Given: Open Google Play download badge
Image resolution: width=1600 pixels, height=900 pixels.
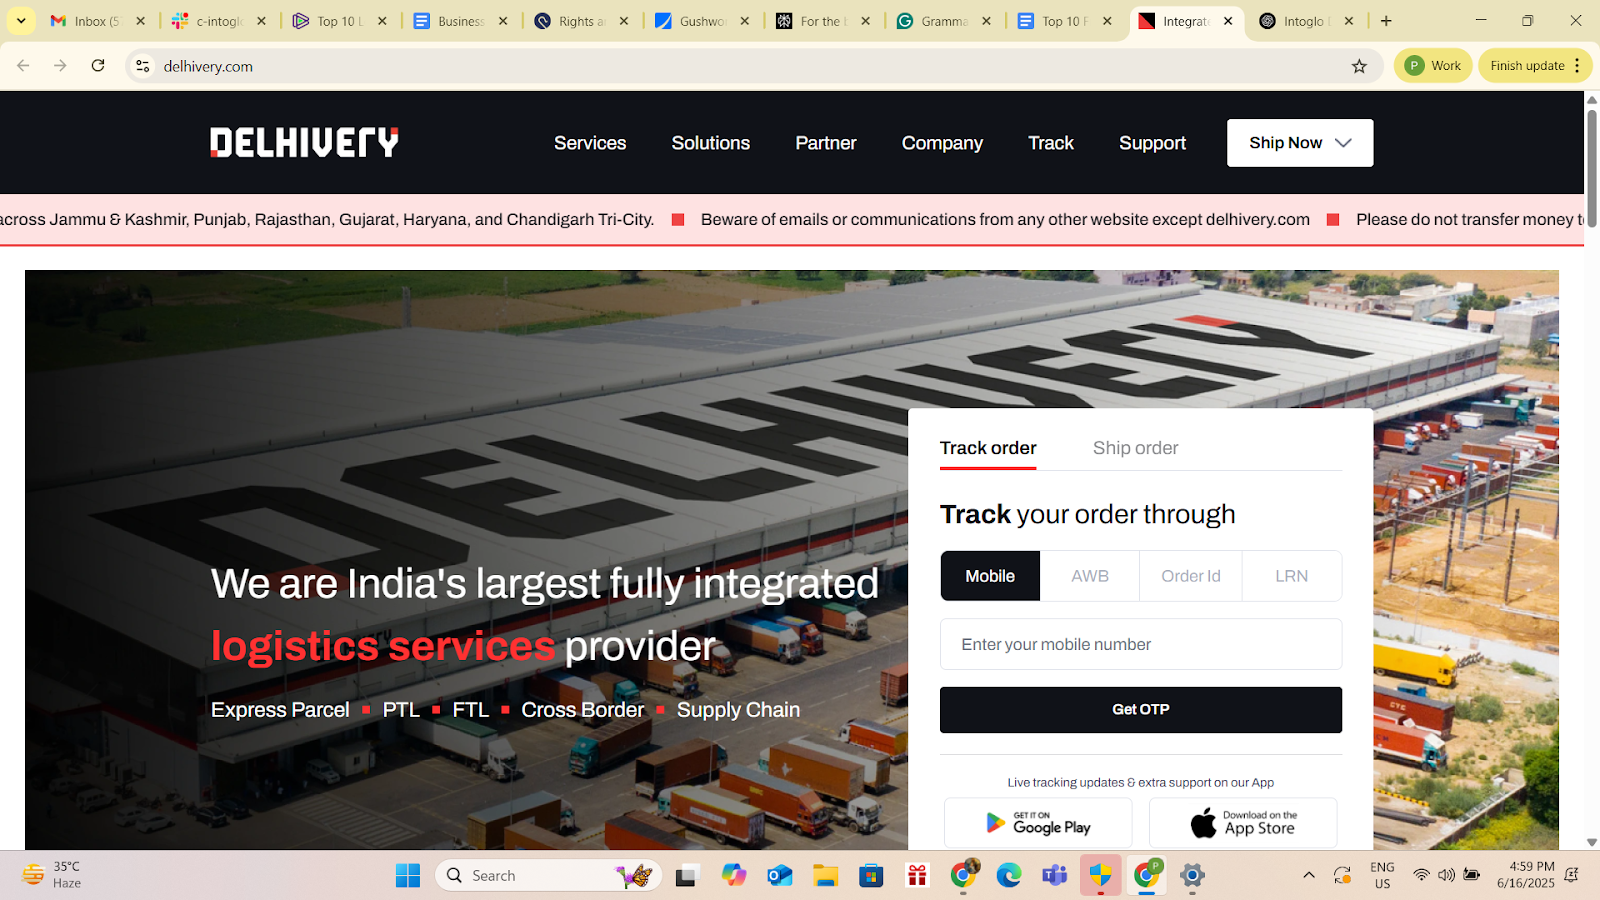Looking at the screenshot, I should coord(1038,823).
